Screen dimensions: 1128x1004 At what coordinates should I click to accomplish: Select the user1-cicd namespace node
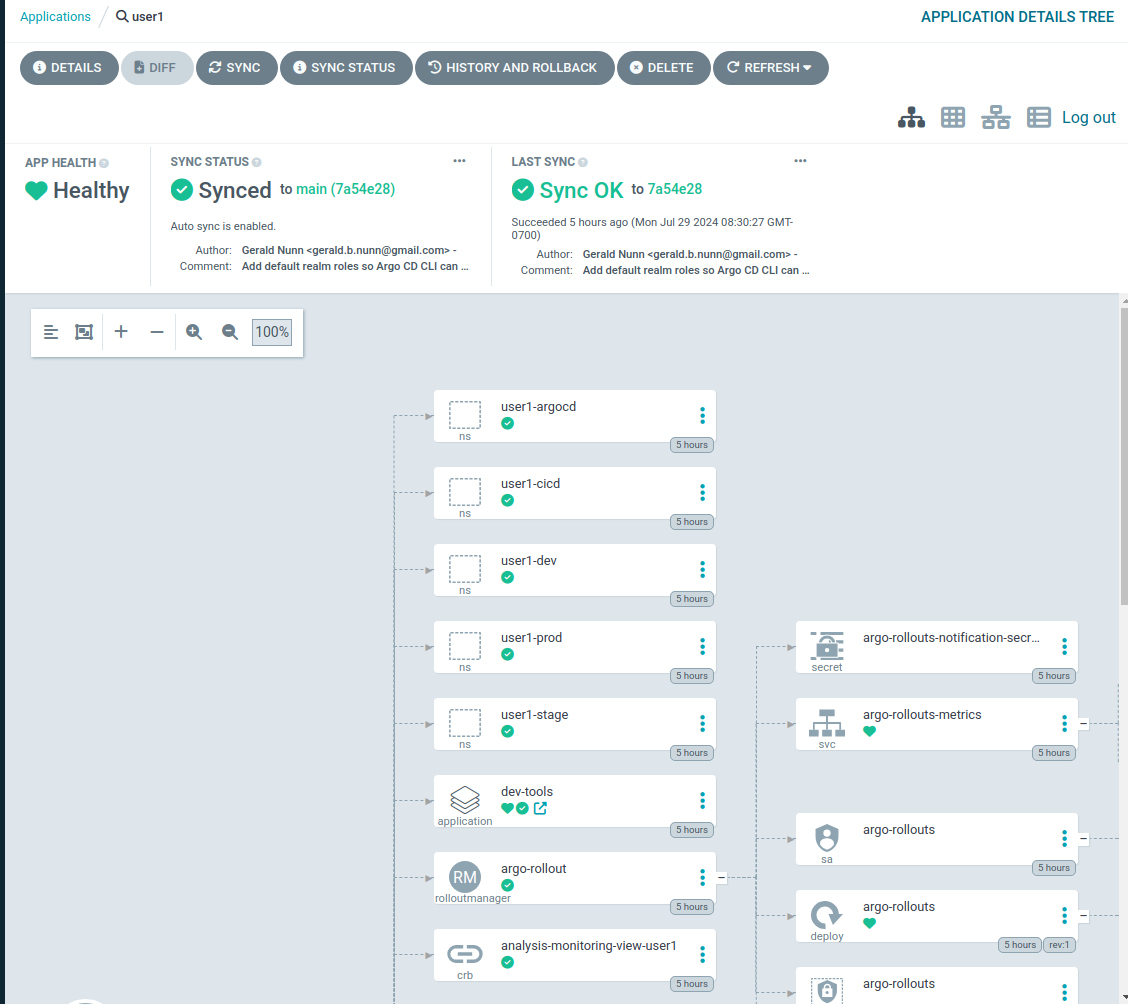(574, 493)
